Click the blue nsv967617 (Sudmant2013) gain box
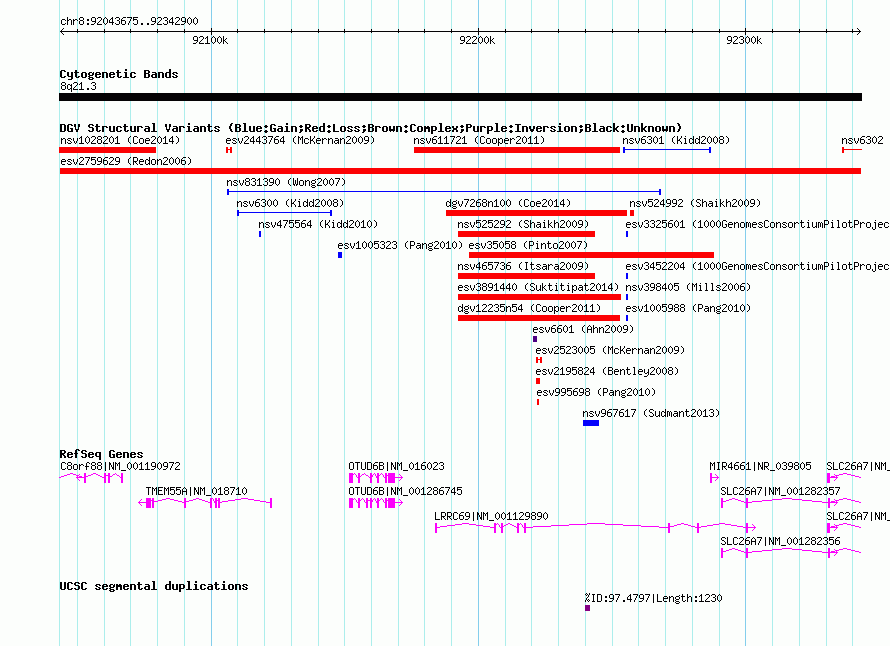 click(591, 423)
